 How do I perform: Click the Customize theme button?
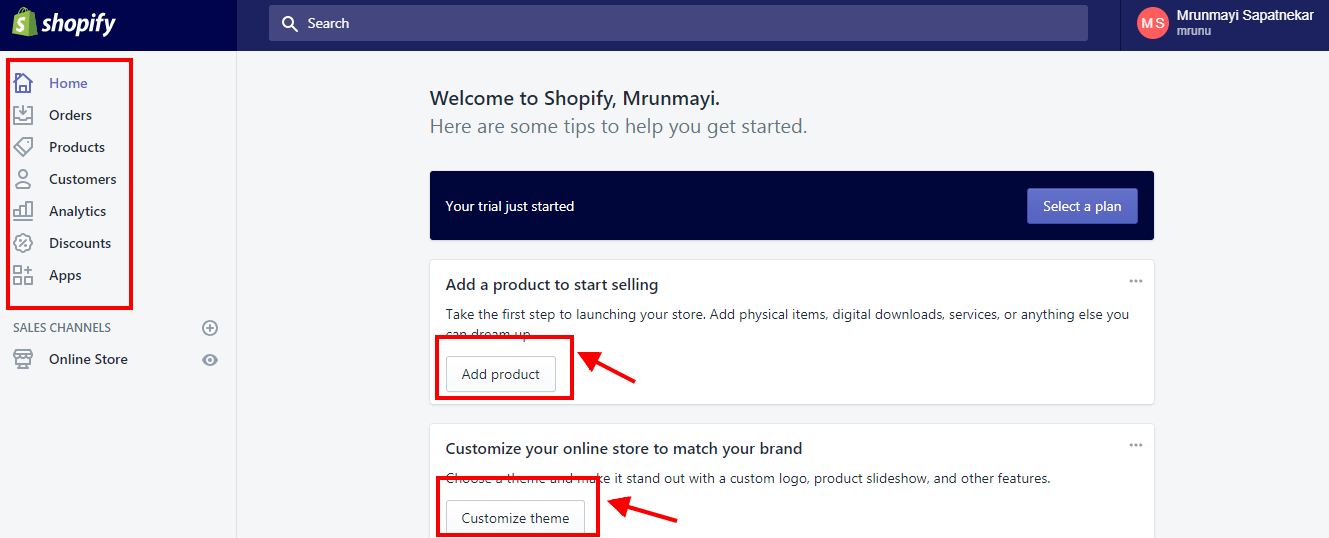click(515, 518)
